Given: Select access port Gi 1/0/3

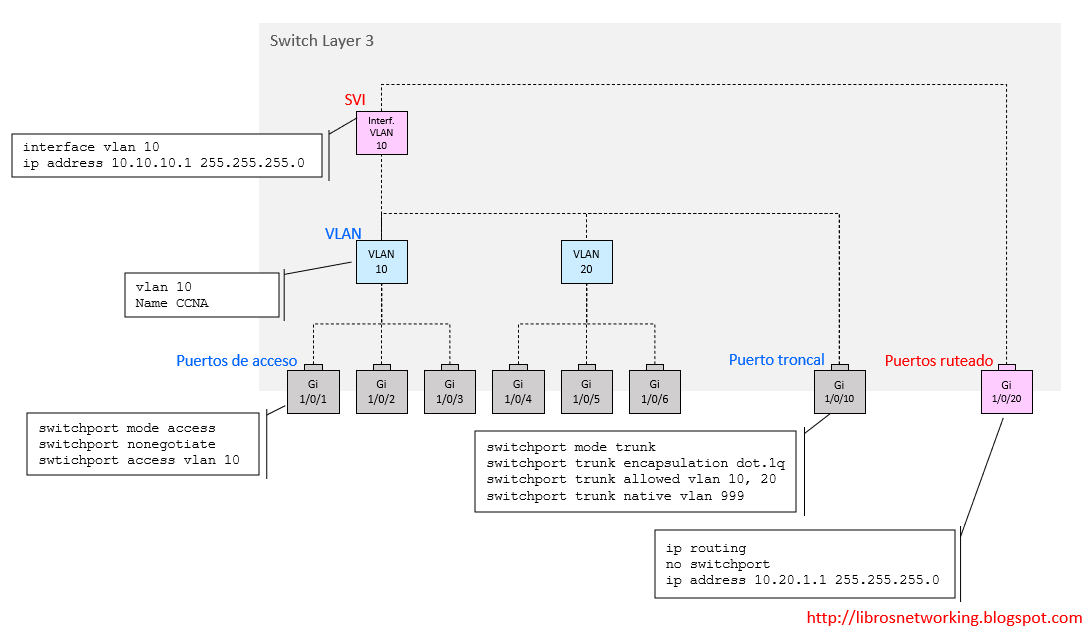Looking at the screenshot, I should point(450,391).
